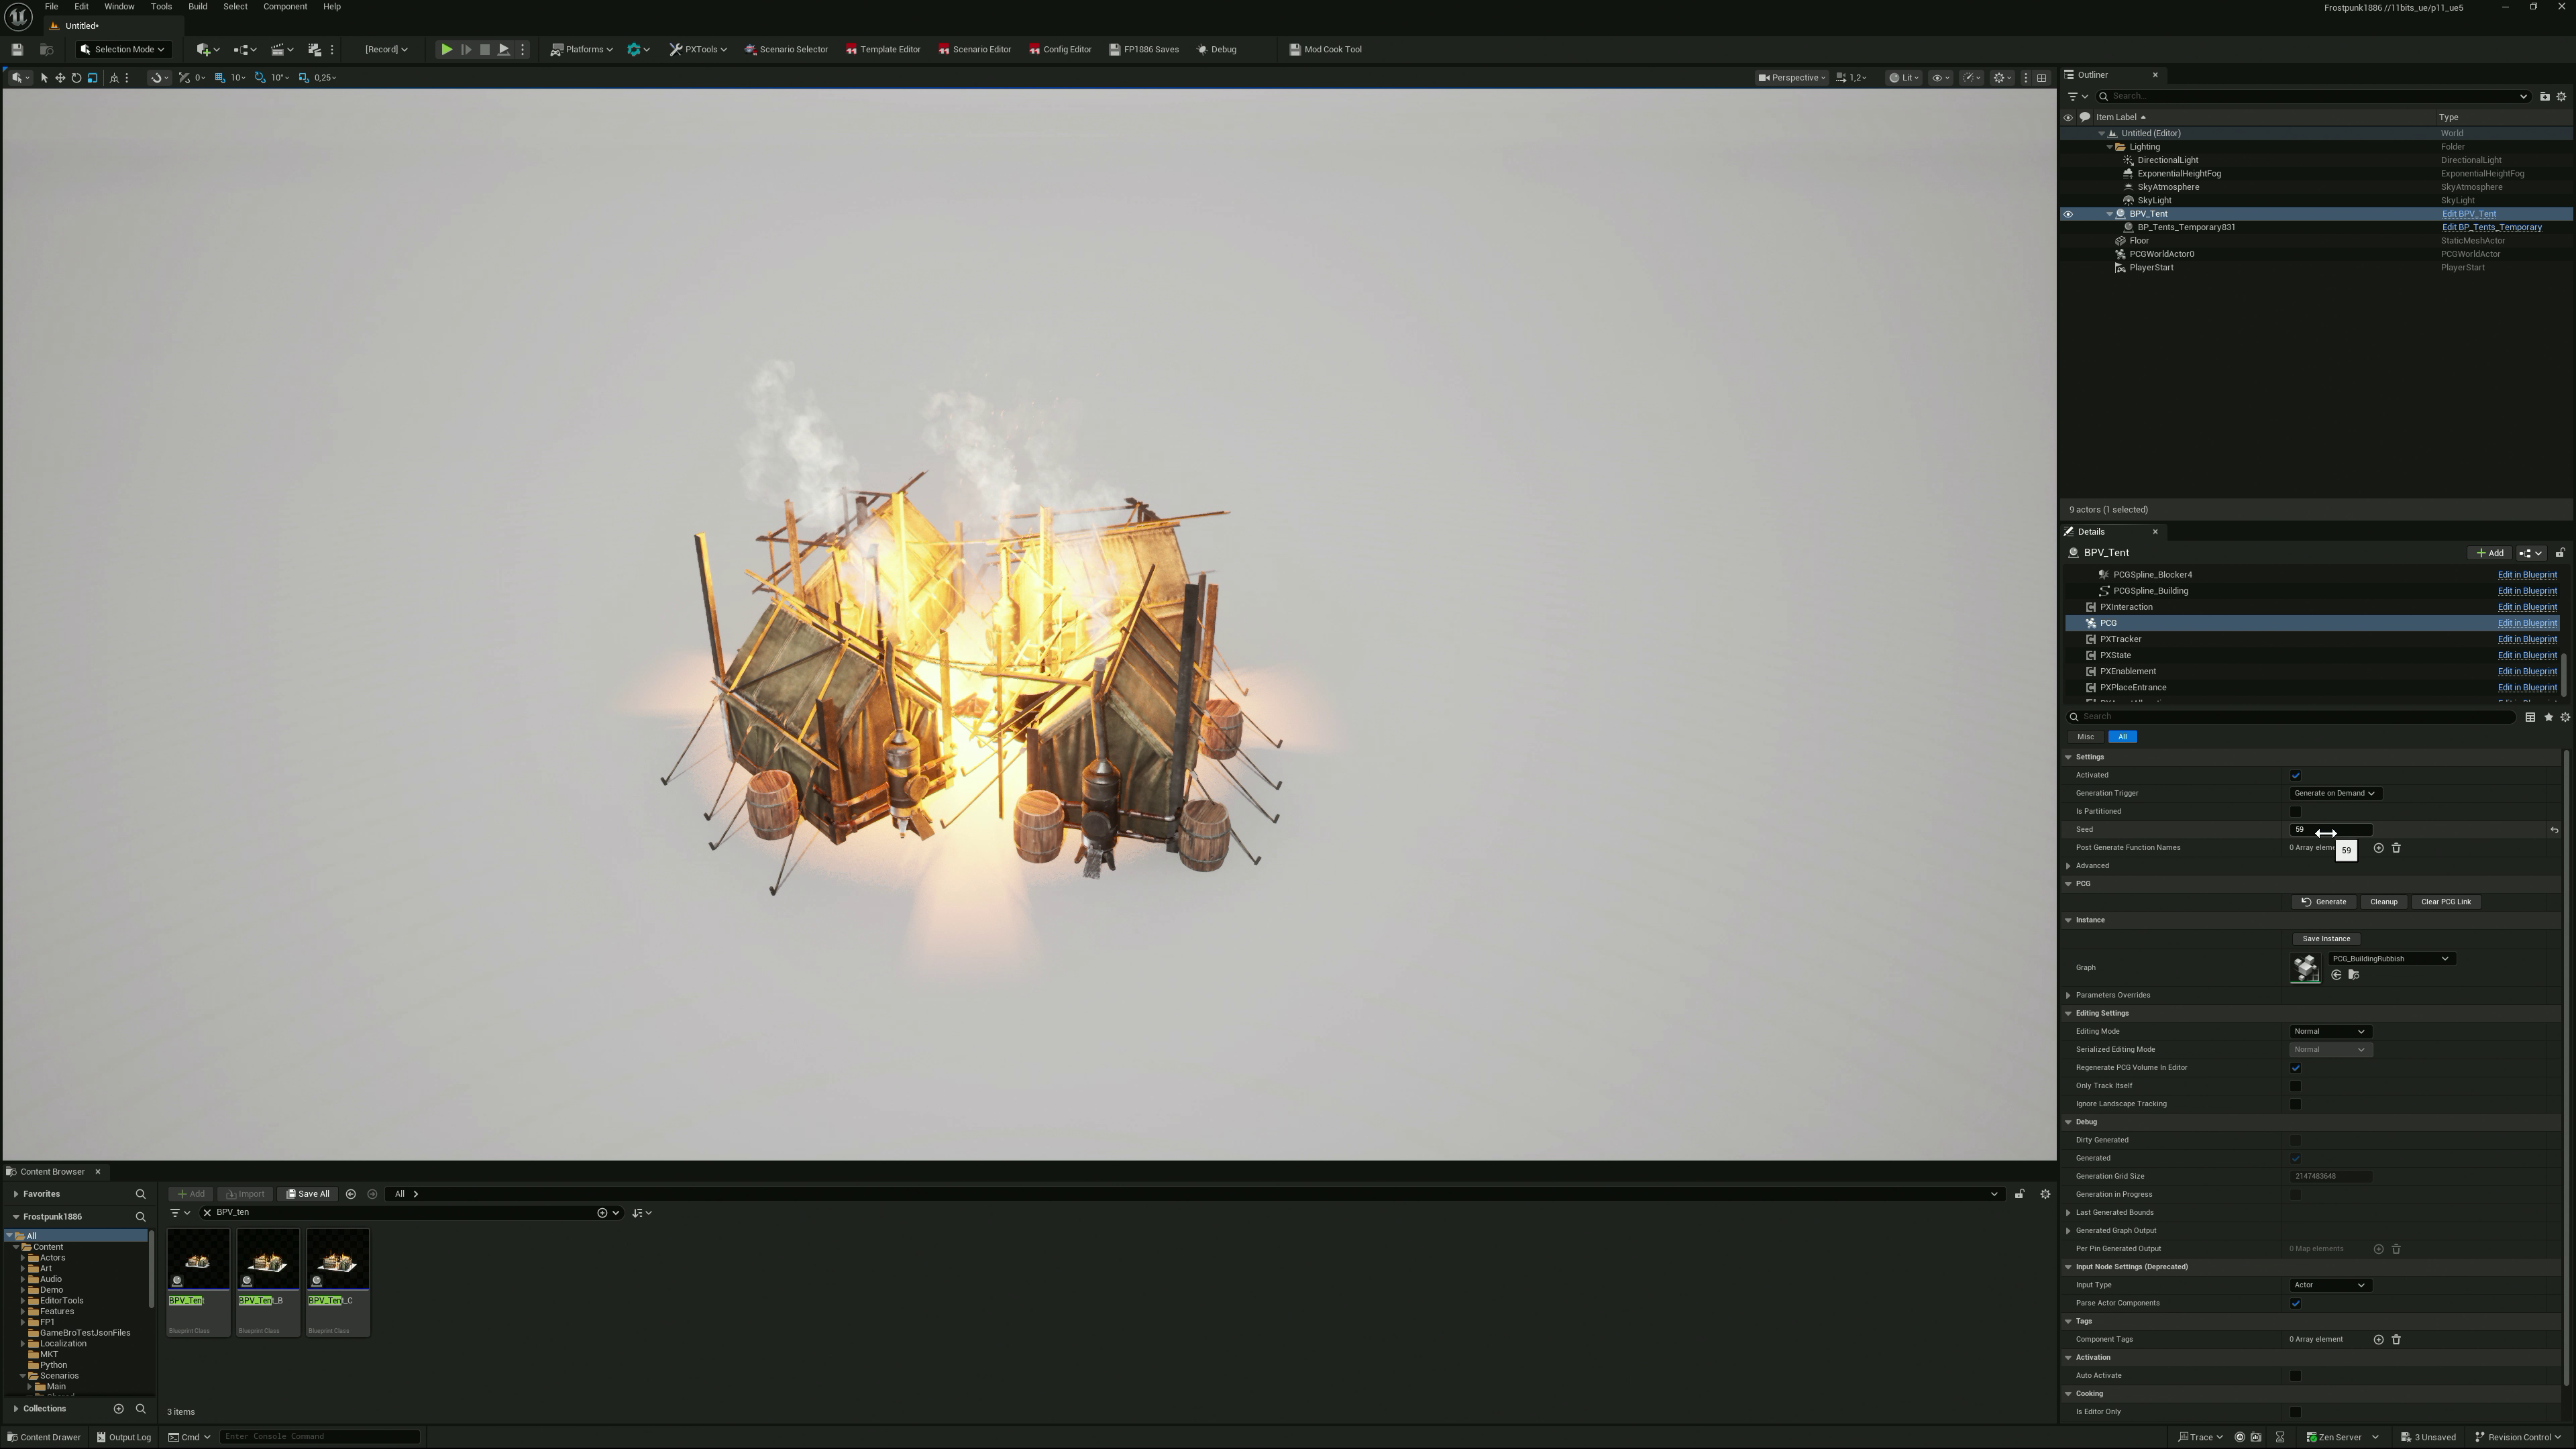Viewport: 2576px width, 1449px height.
Task: Open the Perspective viewport dropdown
Action: [x=1792, y=78]
